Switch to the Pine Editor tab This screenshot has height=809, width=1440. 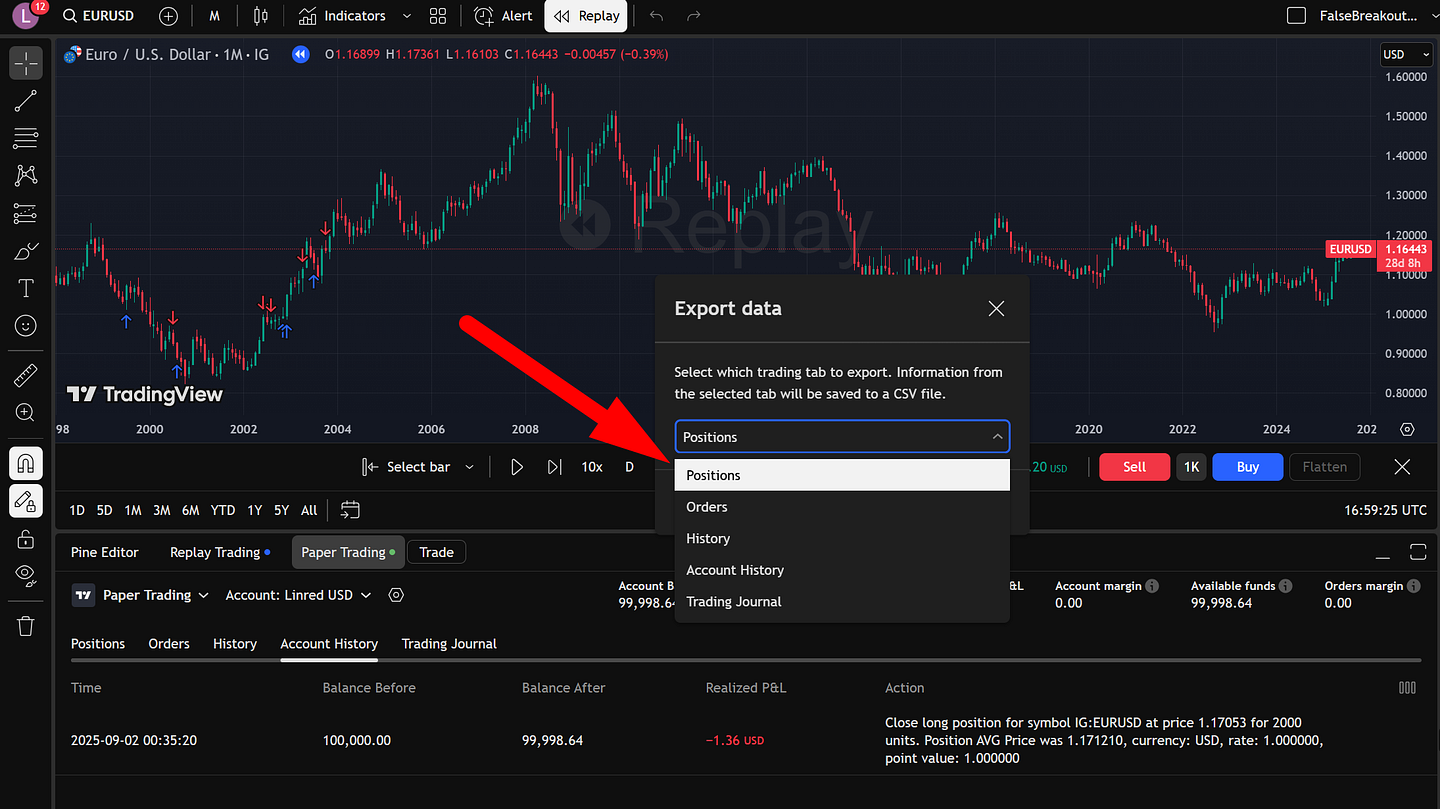(105, 552)
